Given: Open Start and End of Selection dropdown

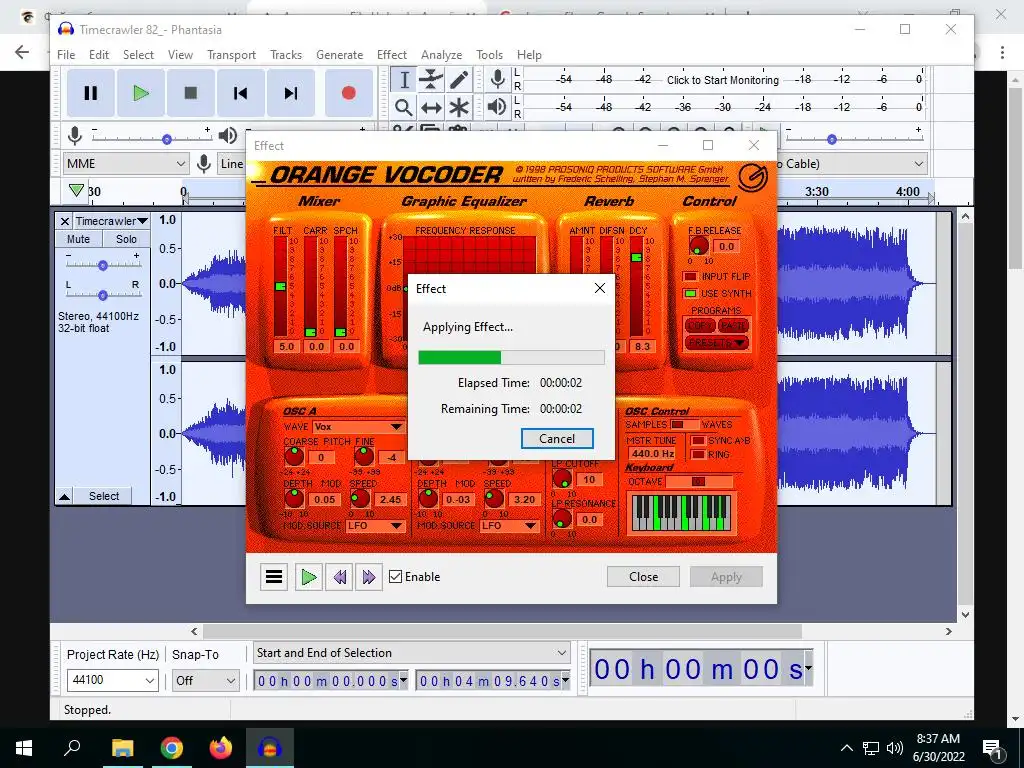Looking at the screenshot, I should pyautogui.click(x=411, y=653).
